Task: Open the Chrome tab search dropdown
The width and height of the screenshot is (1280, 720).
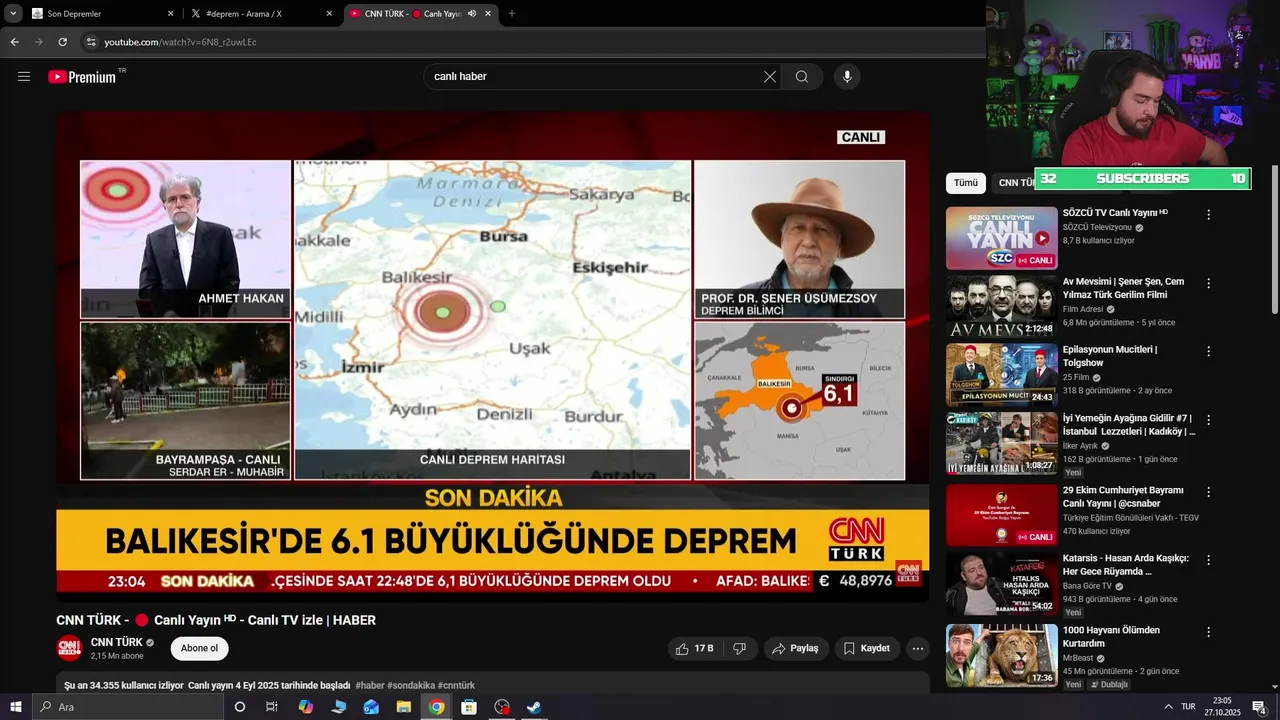Action: 13,14
